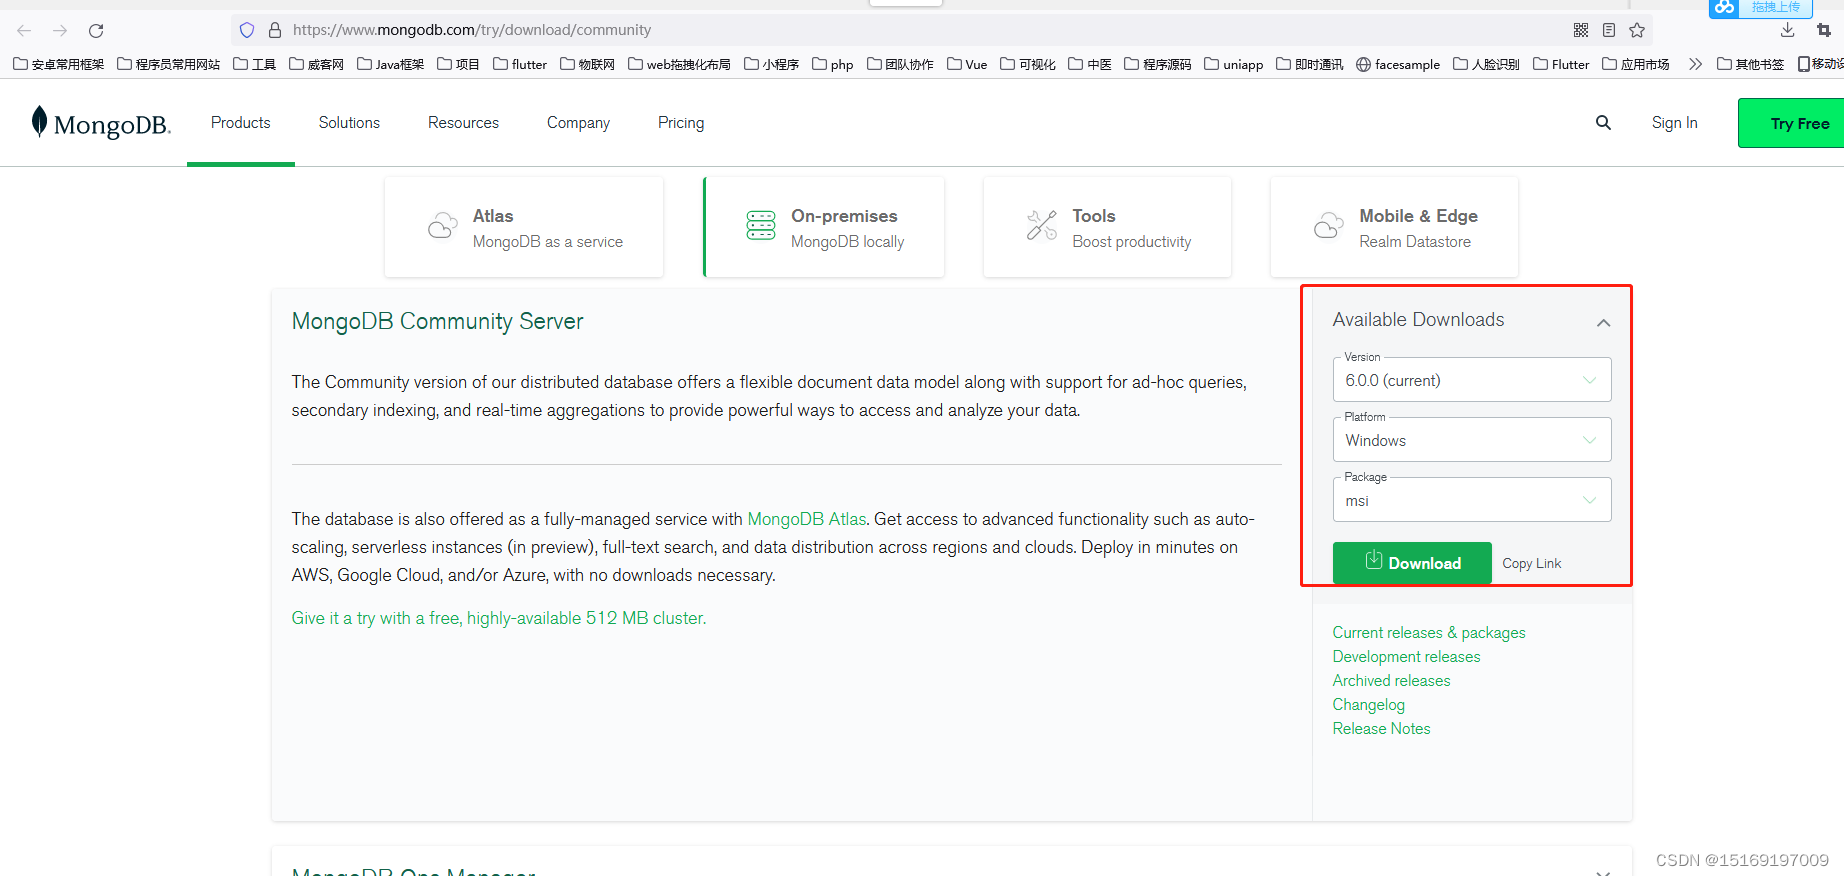Open the free 512 MB cluster link
1844x876 pixels.
499,618
